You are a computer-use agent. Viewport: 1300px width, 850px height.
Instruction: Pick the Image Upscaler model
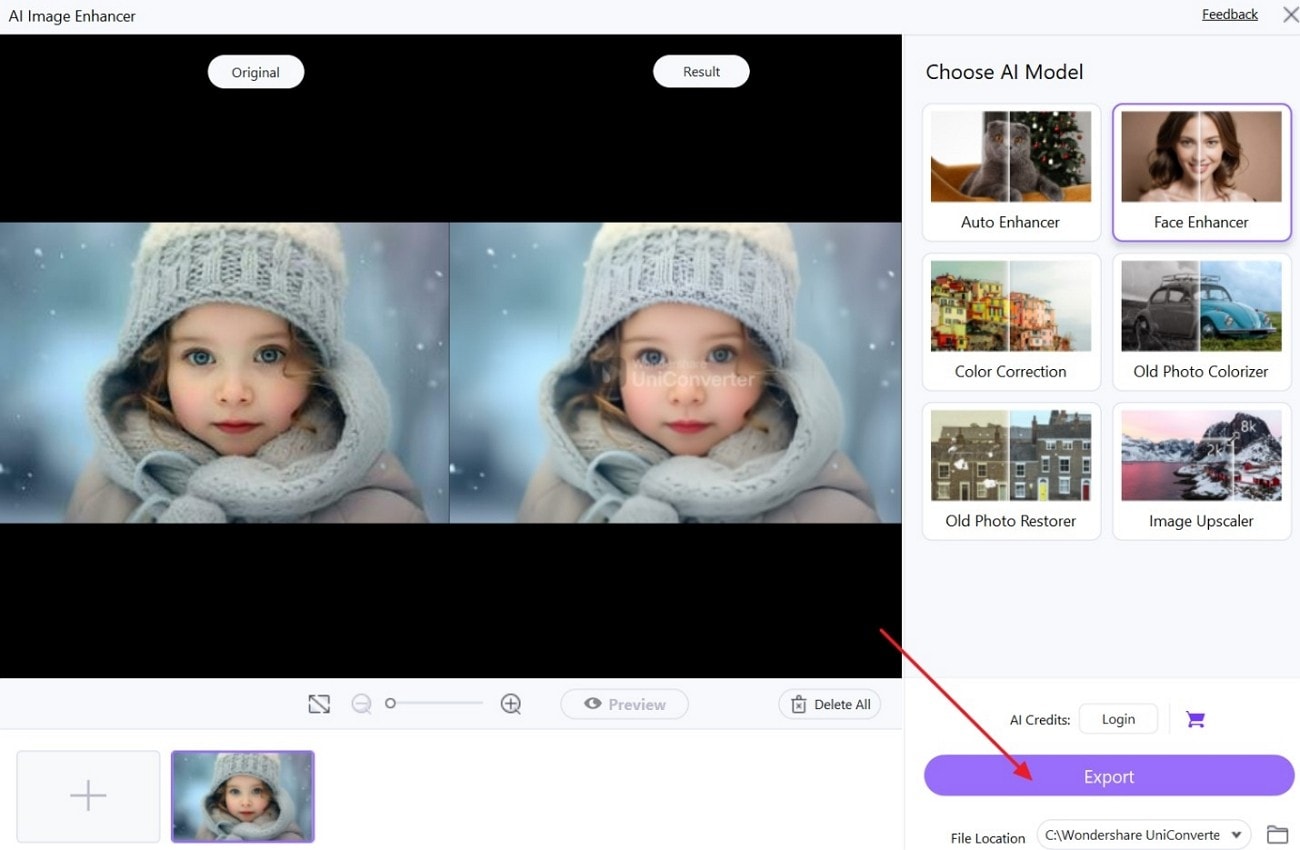coord(1201,471)
